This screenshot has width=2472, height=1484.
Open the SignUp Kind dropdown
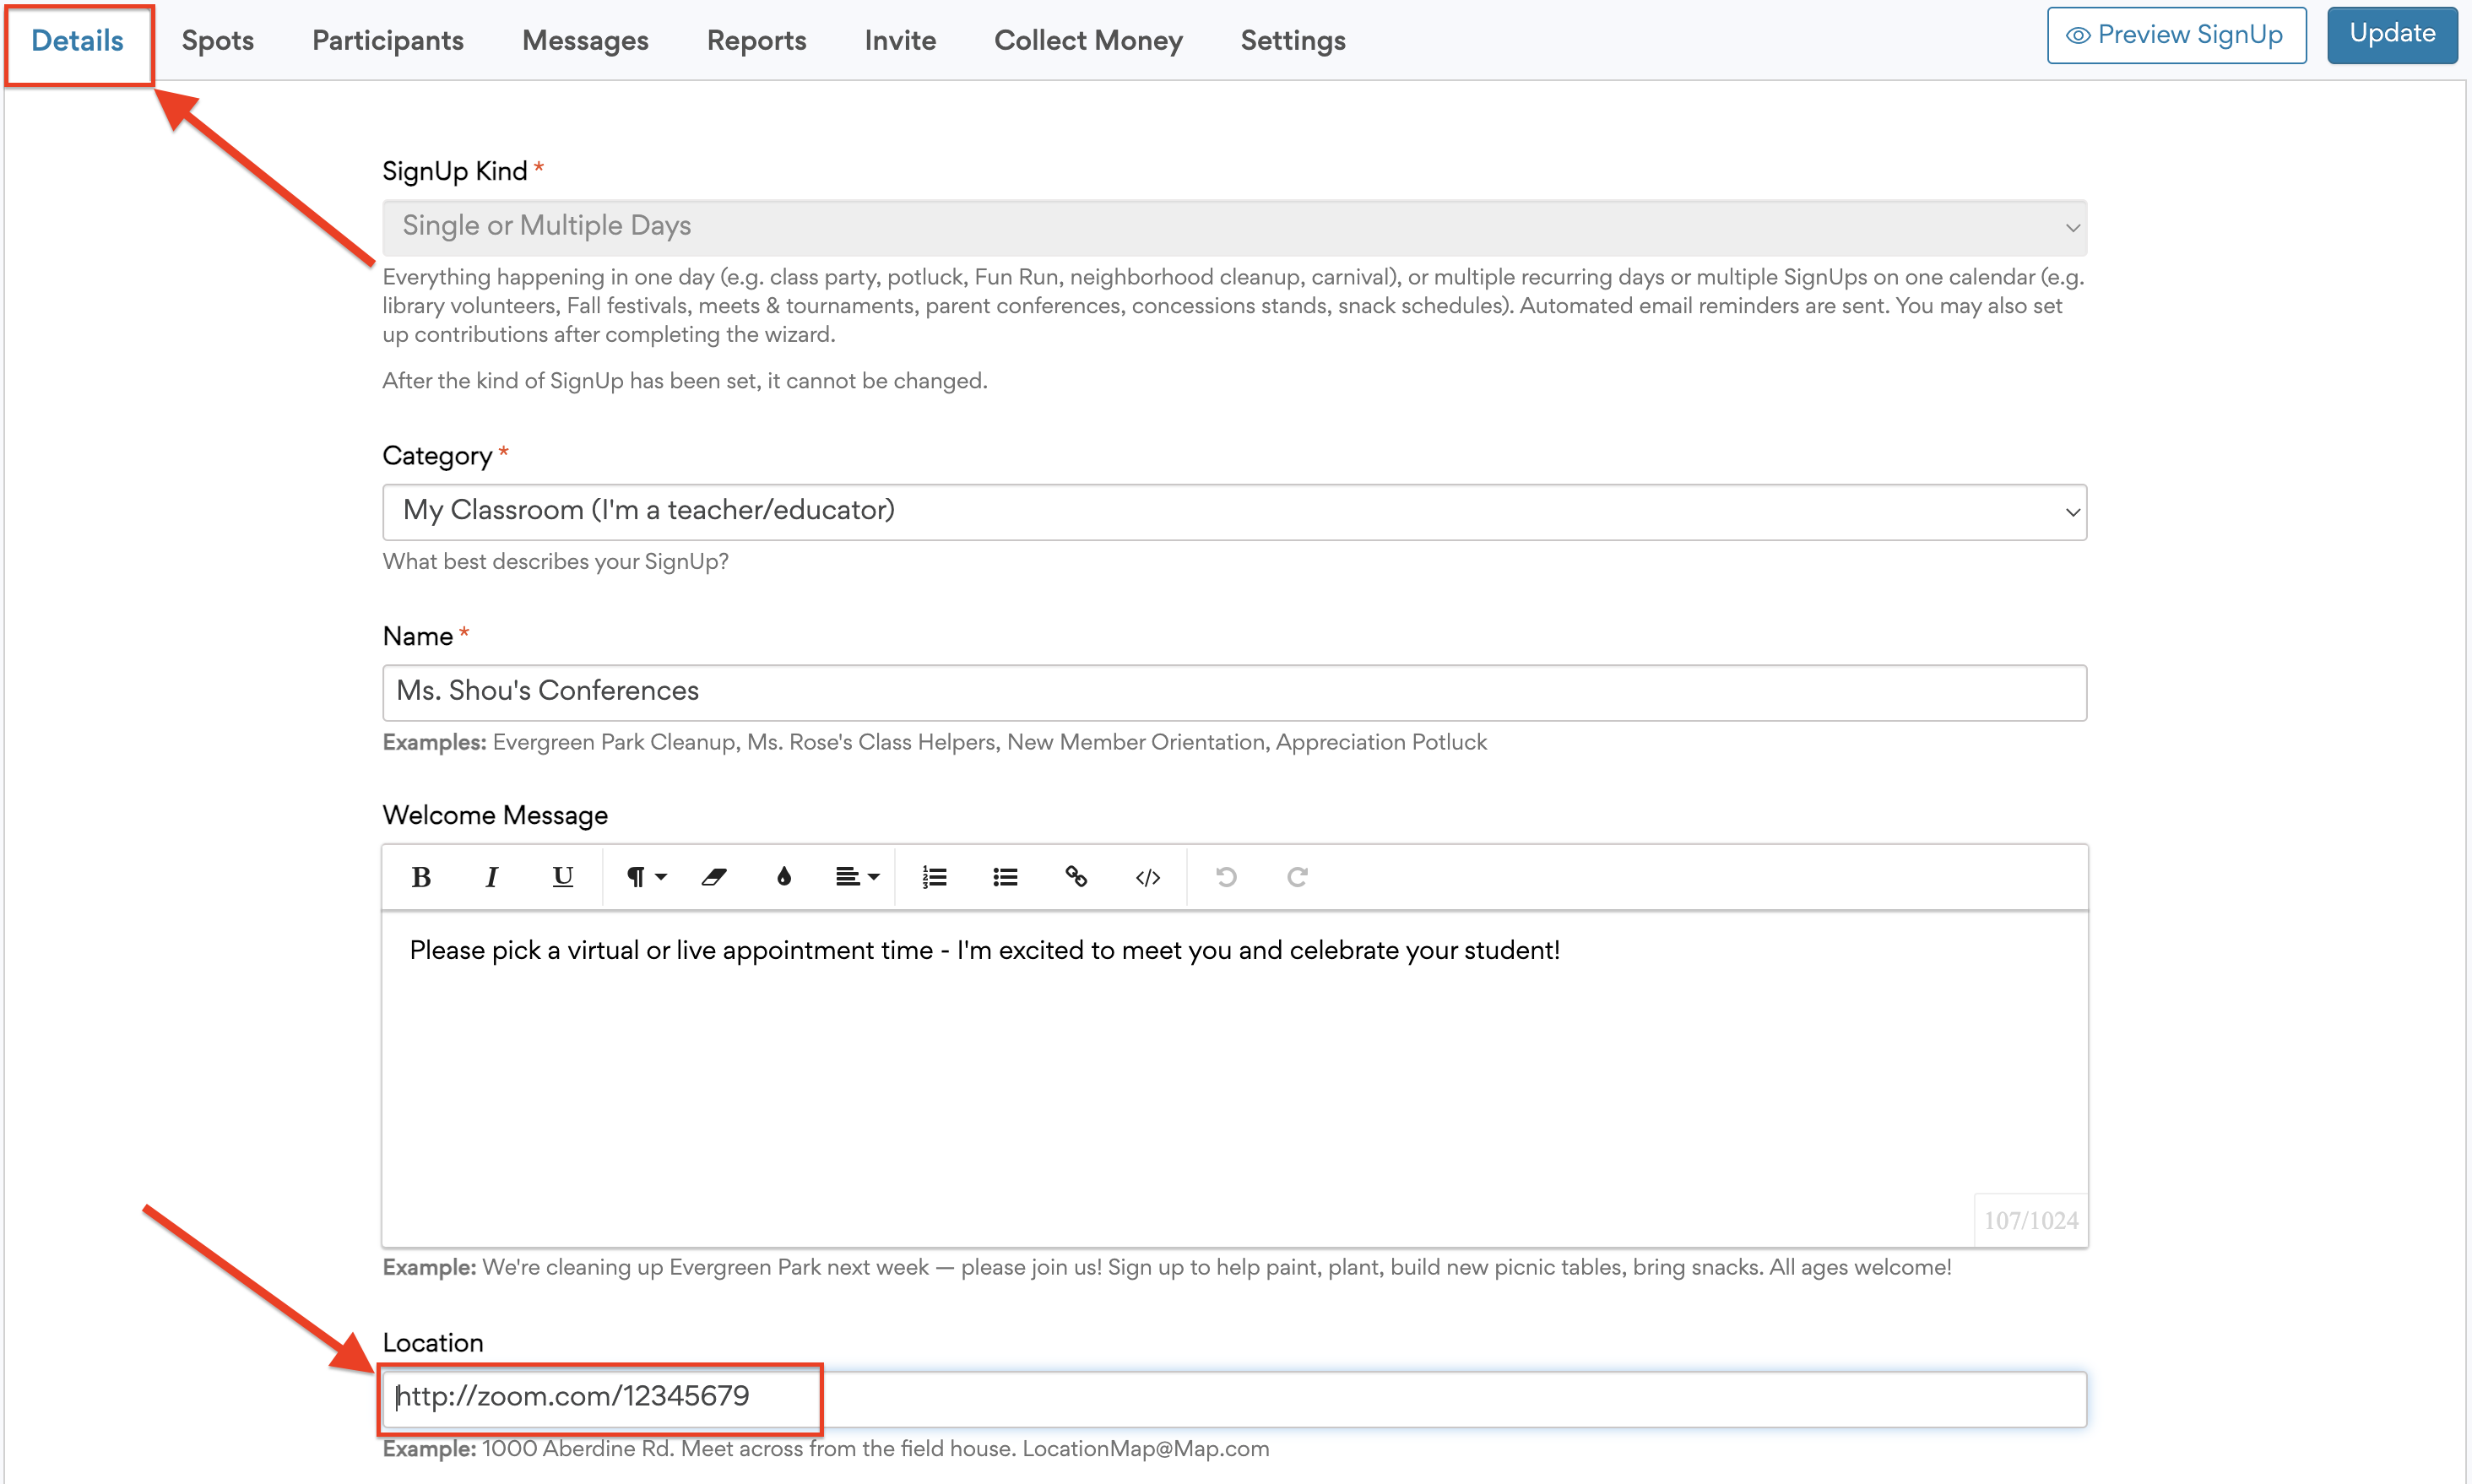1234,227
